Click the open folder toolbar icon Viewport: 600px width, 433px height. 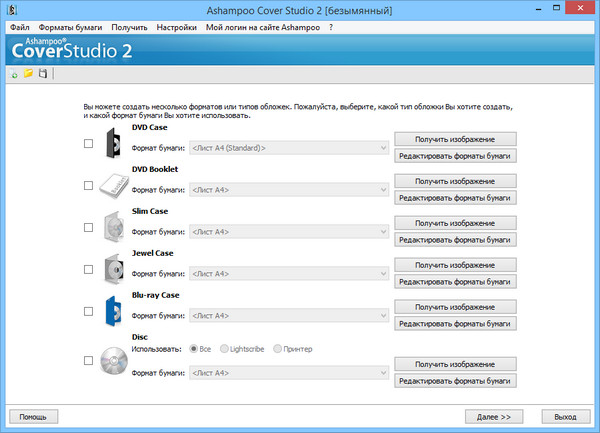[x=28, y=74]
